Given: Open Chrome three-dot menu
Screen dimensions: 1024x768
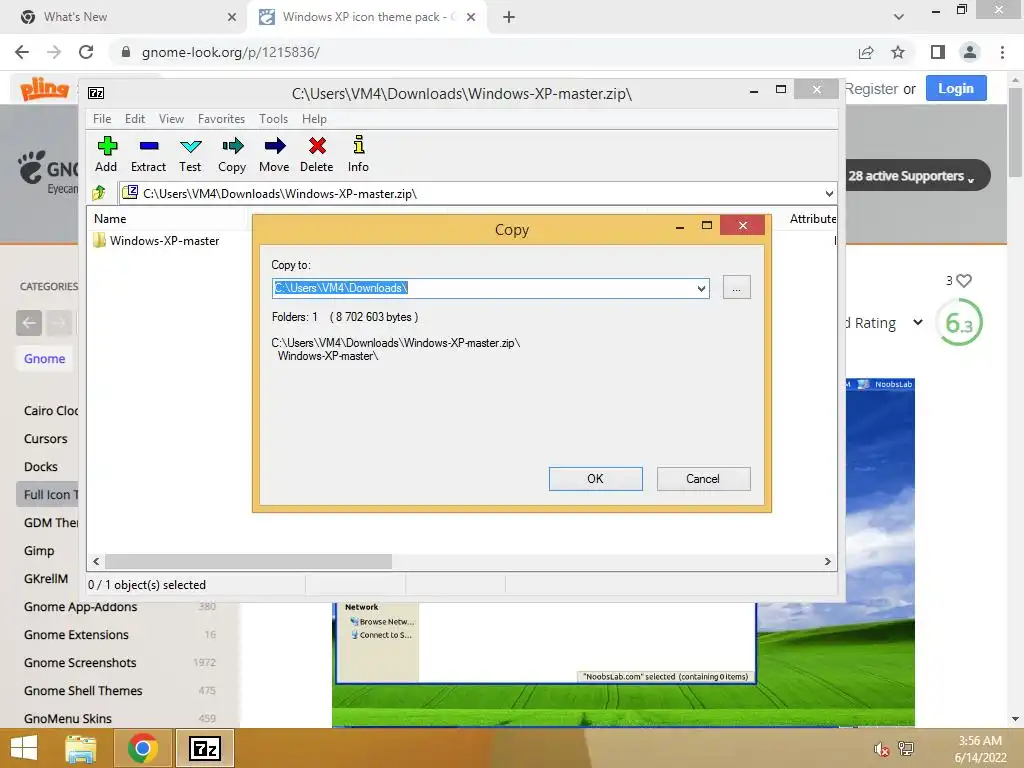Looking at the screenshot, I should coord(1002,52).
